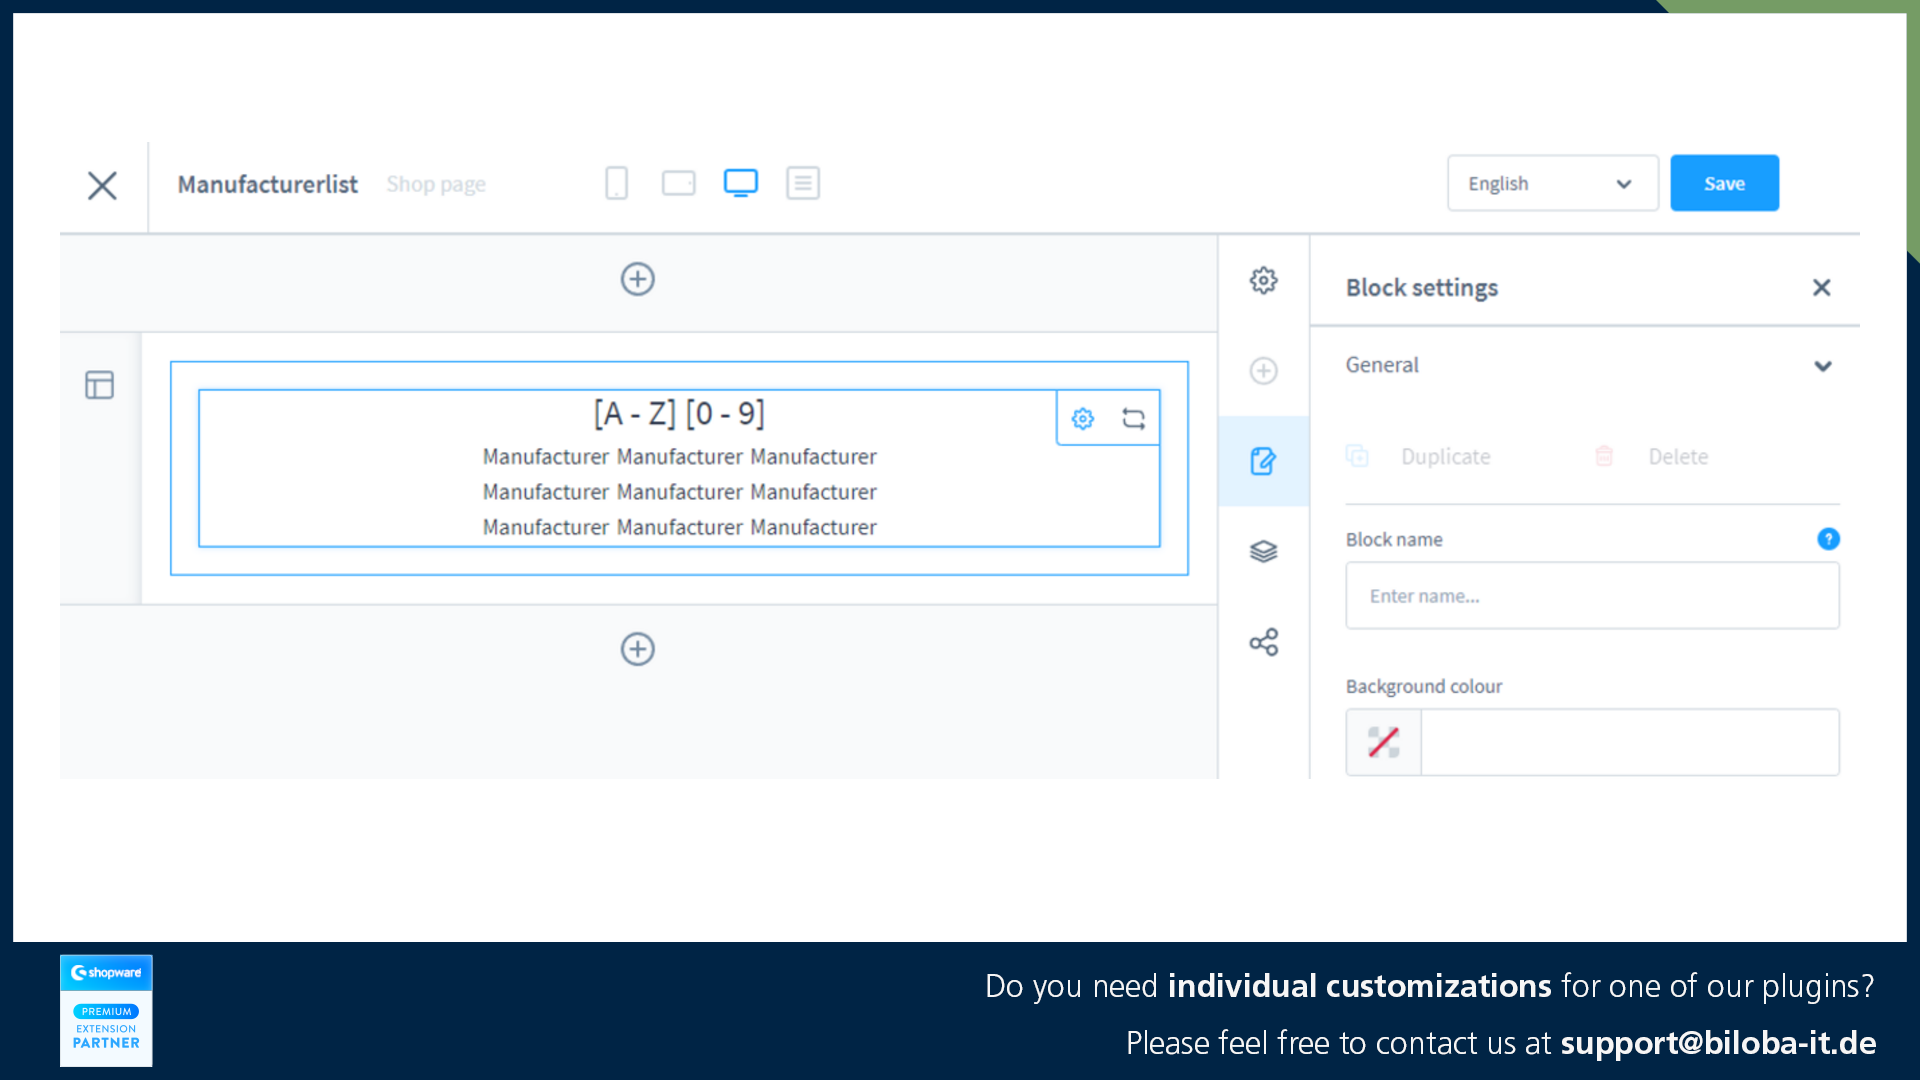Select the mobile viewport toggle
The width and height of the screenshot is (1920, 1080).
[617, 182]
